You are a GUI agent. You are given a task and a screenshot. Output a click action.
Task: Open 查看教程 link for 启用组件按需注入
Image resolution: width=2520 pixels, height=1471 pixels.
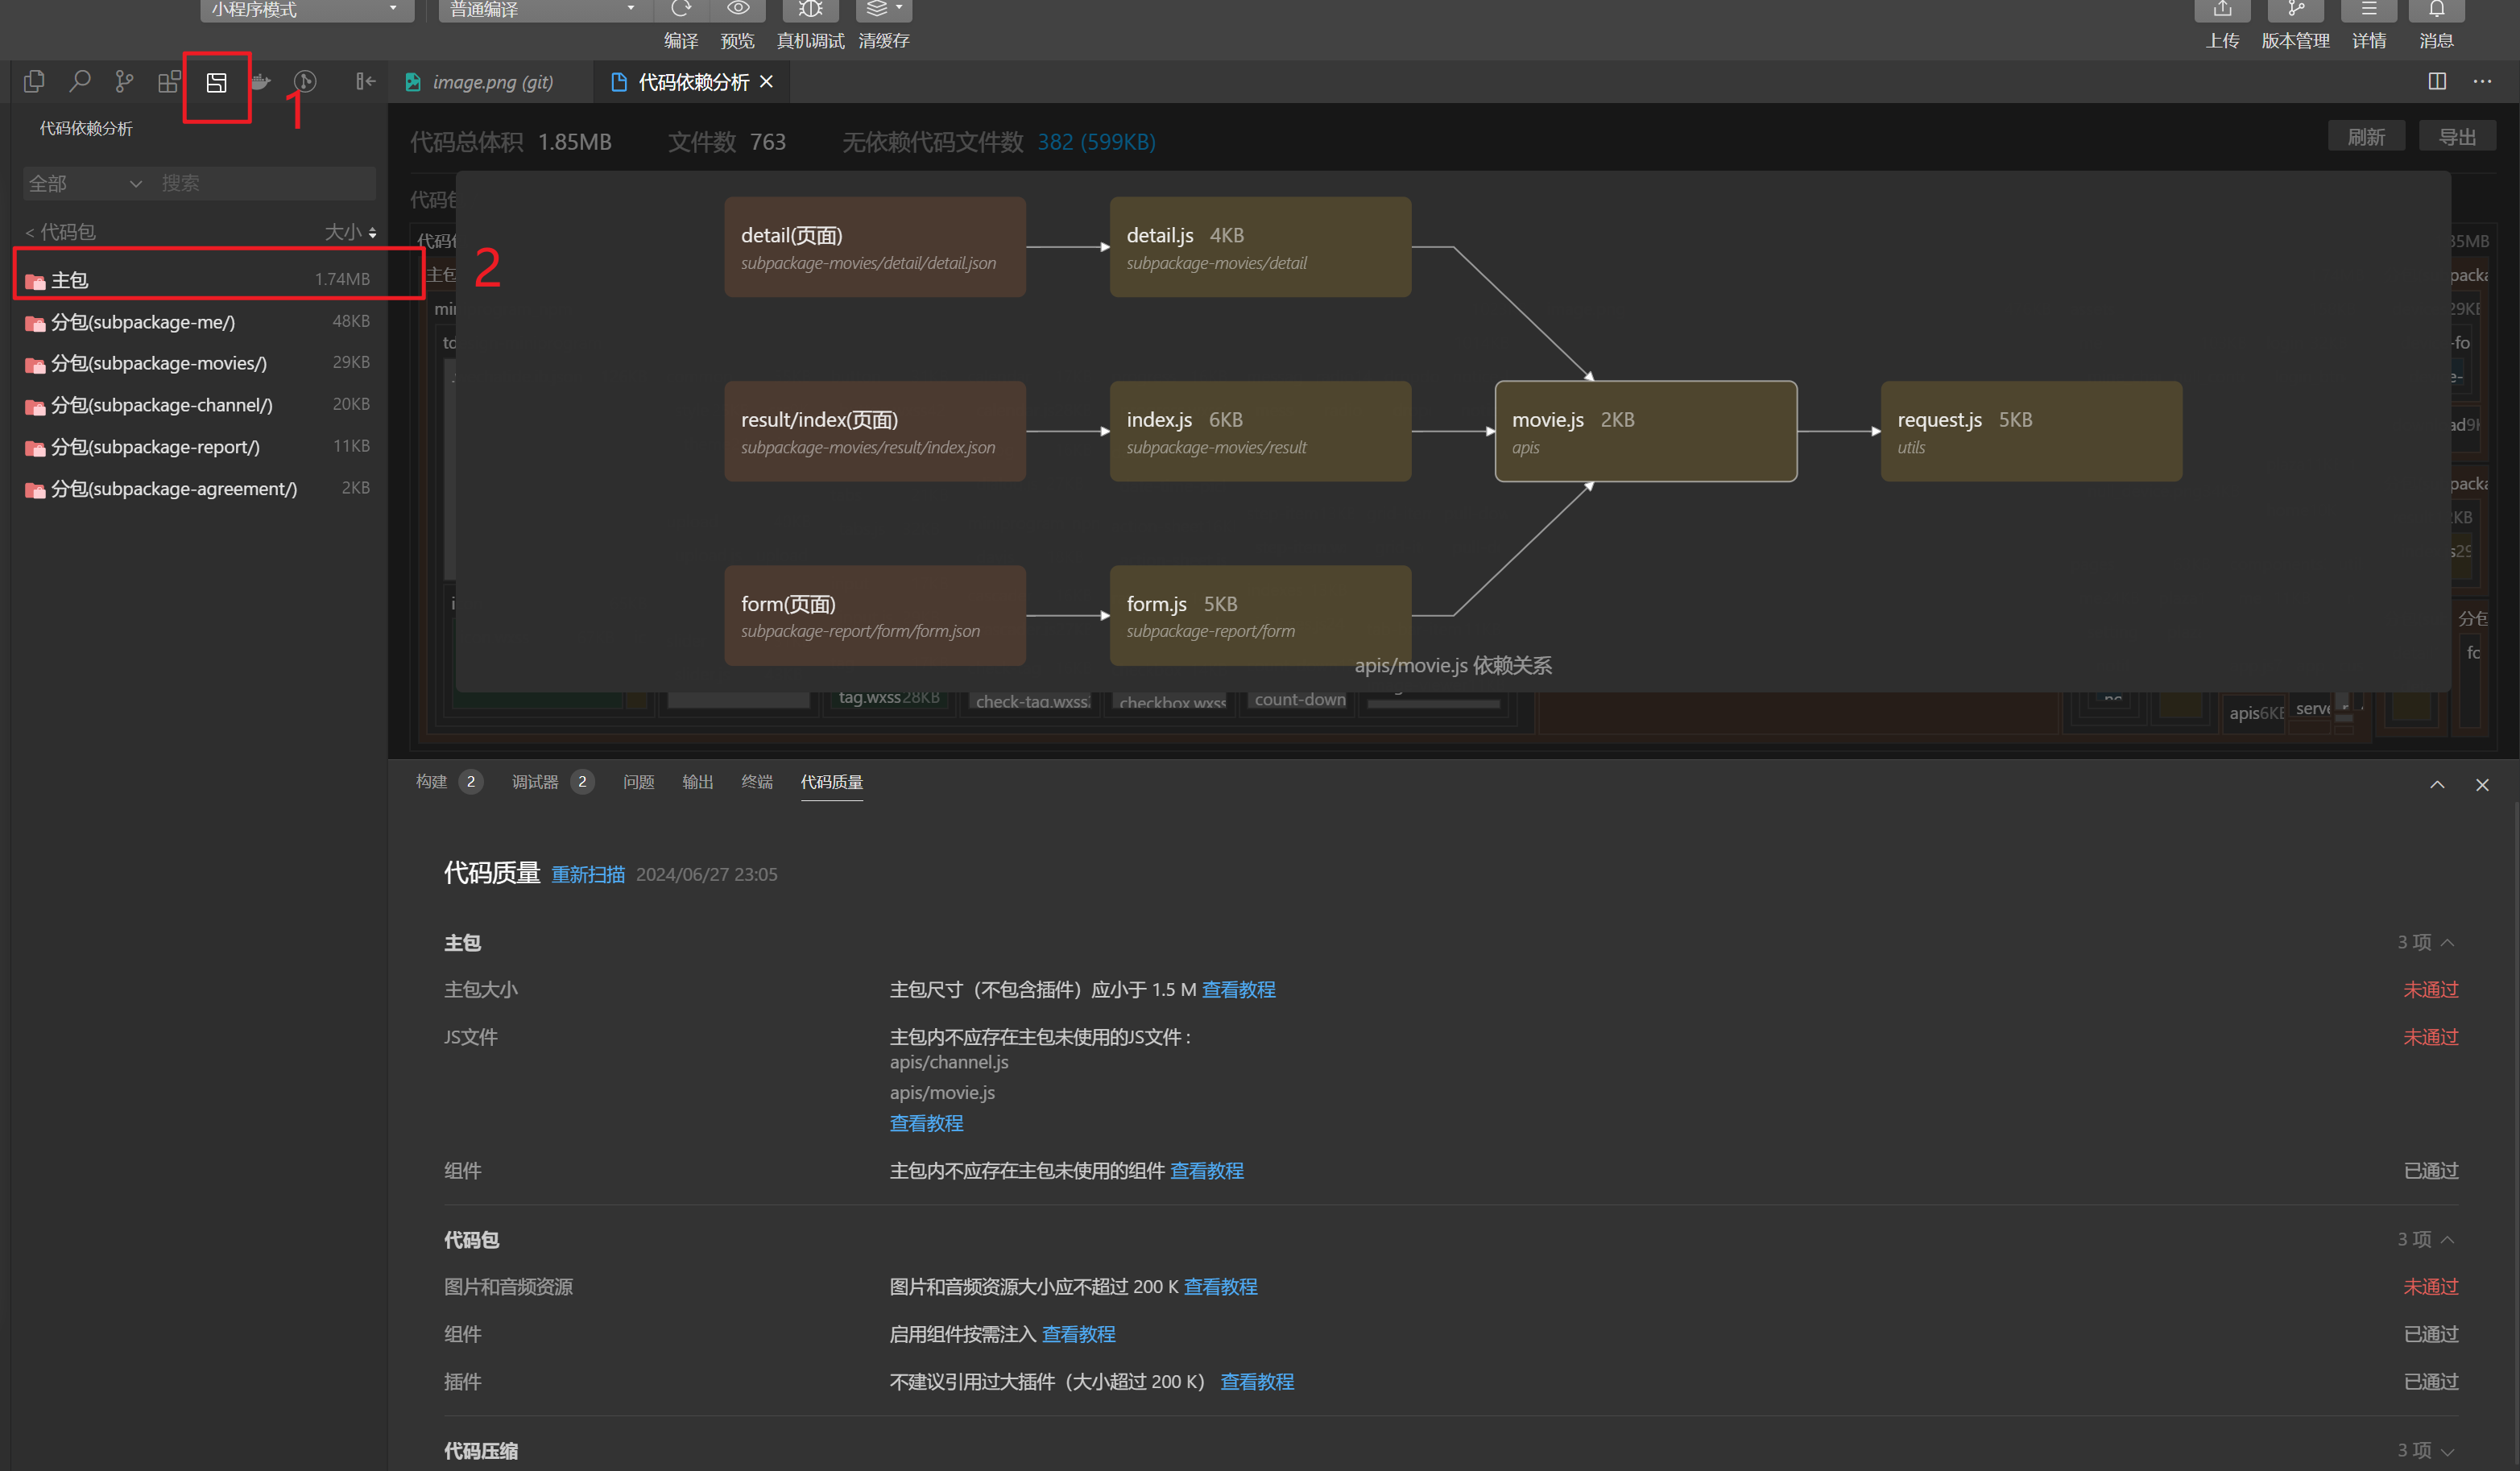[1078, 1334]
